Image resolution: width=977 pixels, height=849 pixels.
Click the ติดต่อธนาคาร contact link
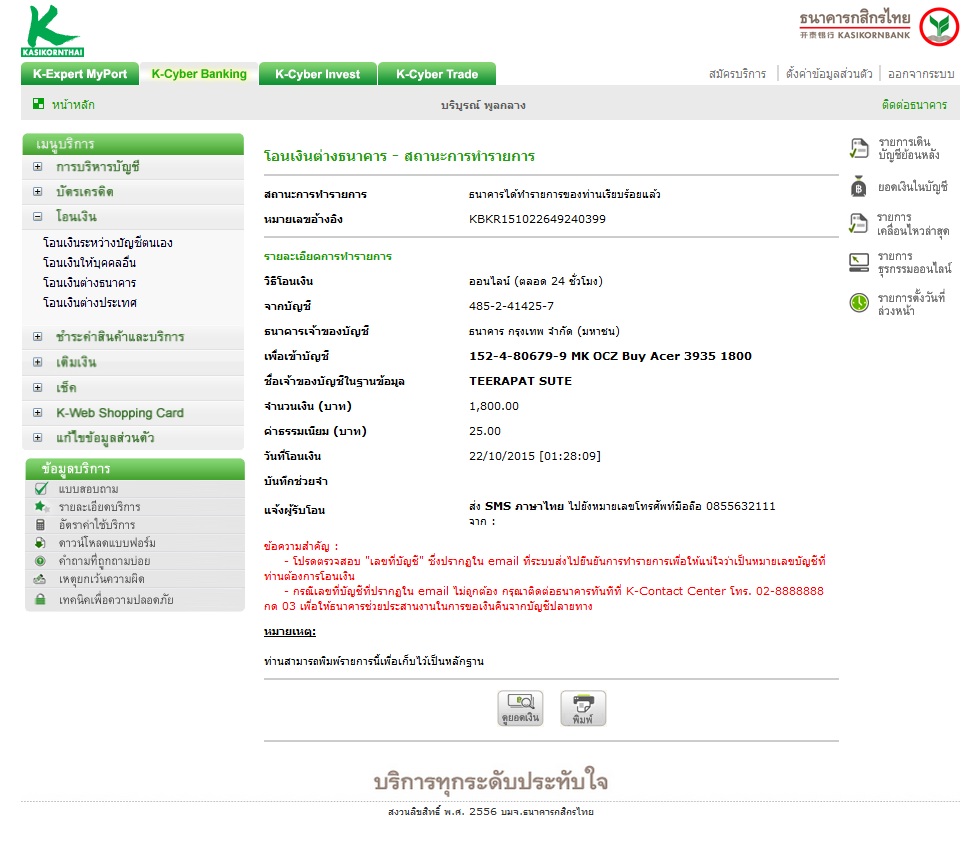914,105
